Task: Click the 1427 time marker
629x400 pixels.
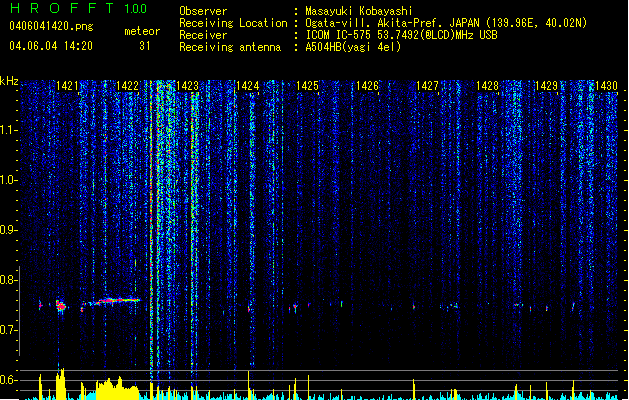Action: (x=427, y=86)
